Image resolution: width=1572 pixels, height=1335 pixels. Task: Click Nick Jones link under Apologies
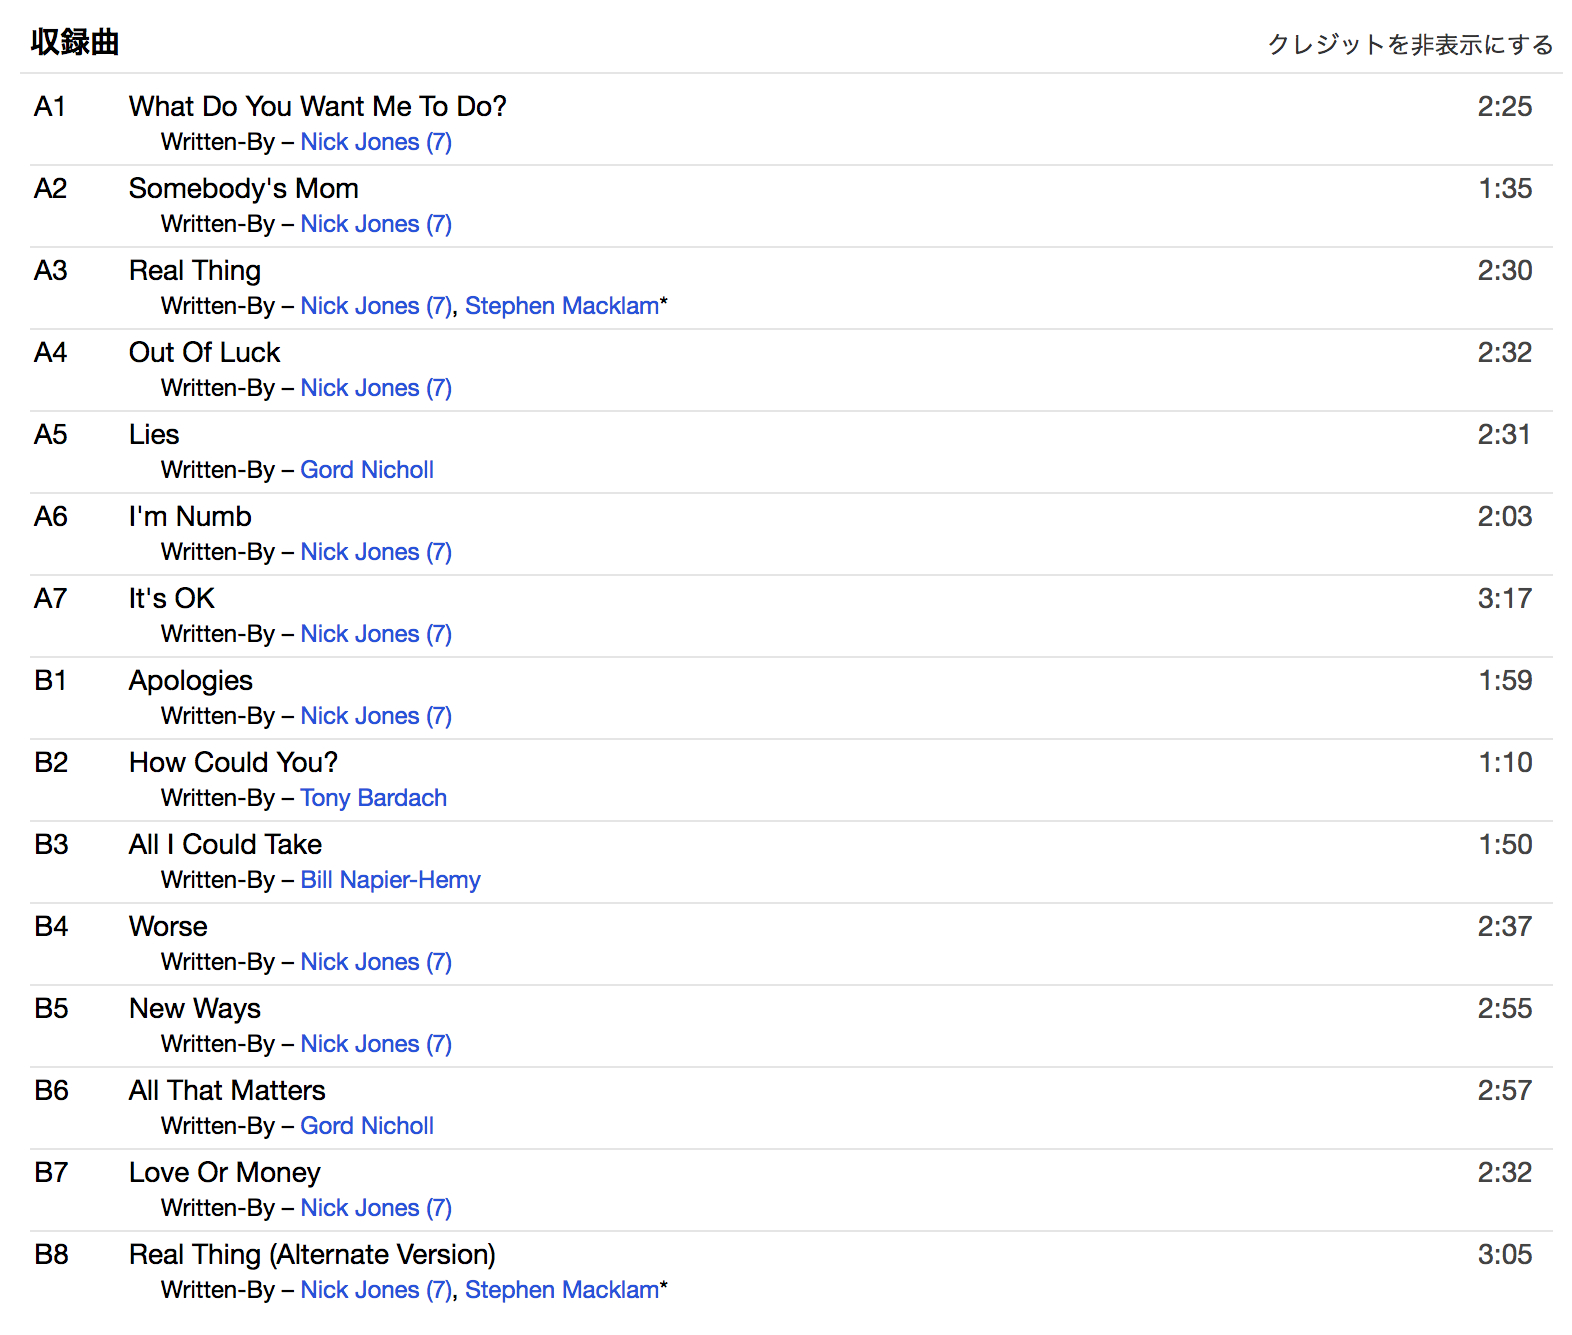pos(375,716)
